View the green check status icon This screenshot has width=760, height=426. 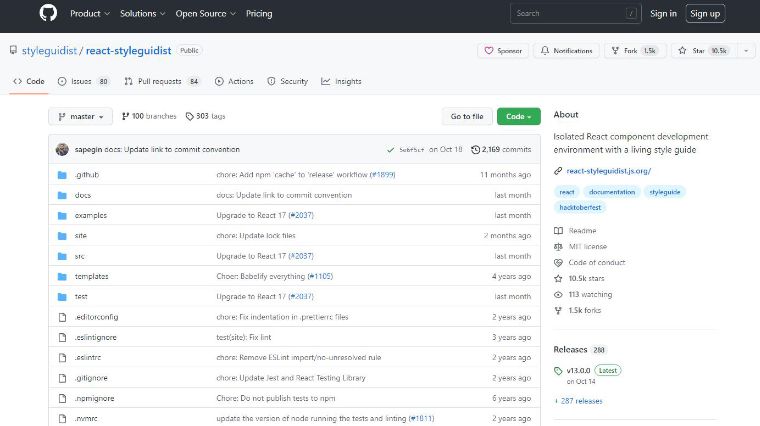coord(390,150)
